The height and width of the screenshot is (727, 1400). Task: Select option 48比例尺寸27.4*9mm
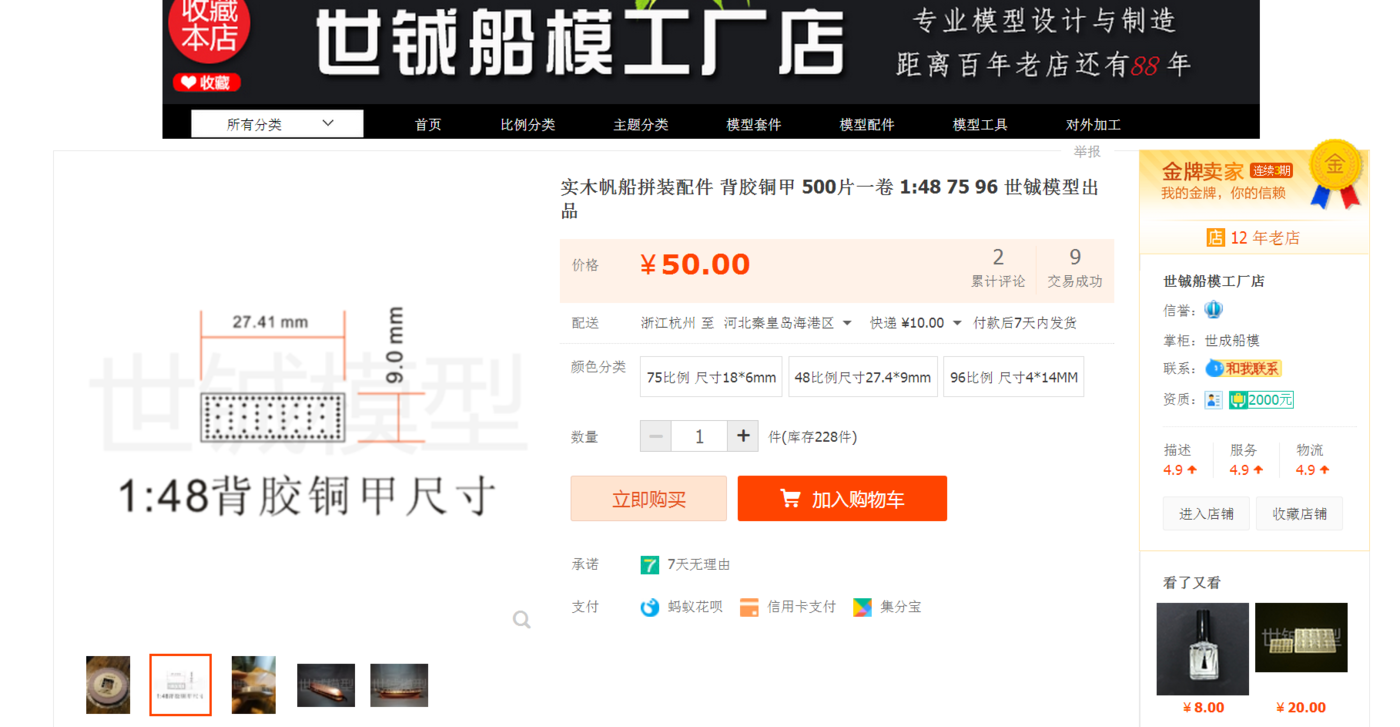pos(863,377)
